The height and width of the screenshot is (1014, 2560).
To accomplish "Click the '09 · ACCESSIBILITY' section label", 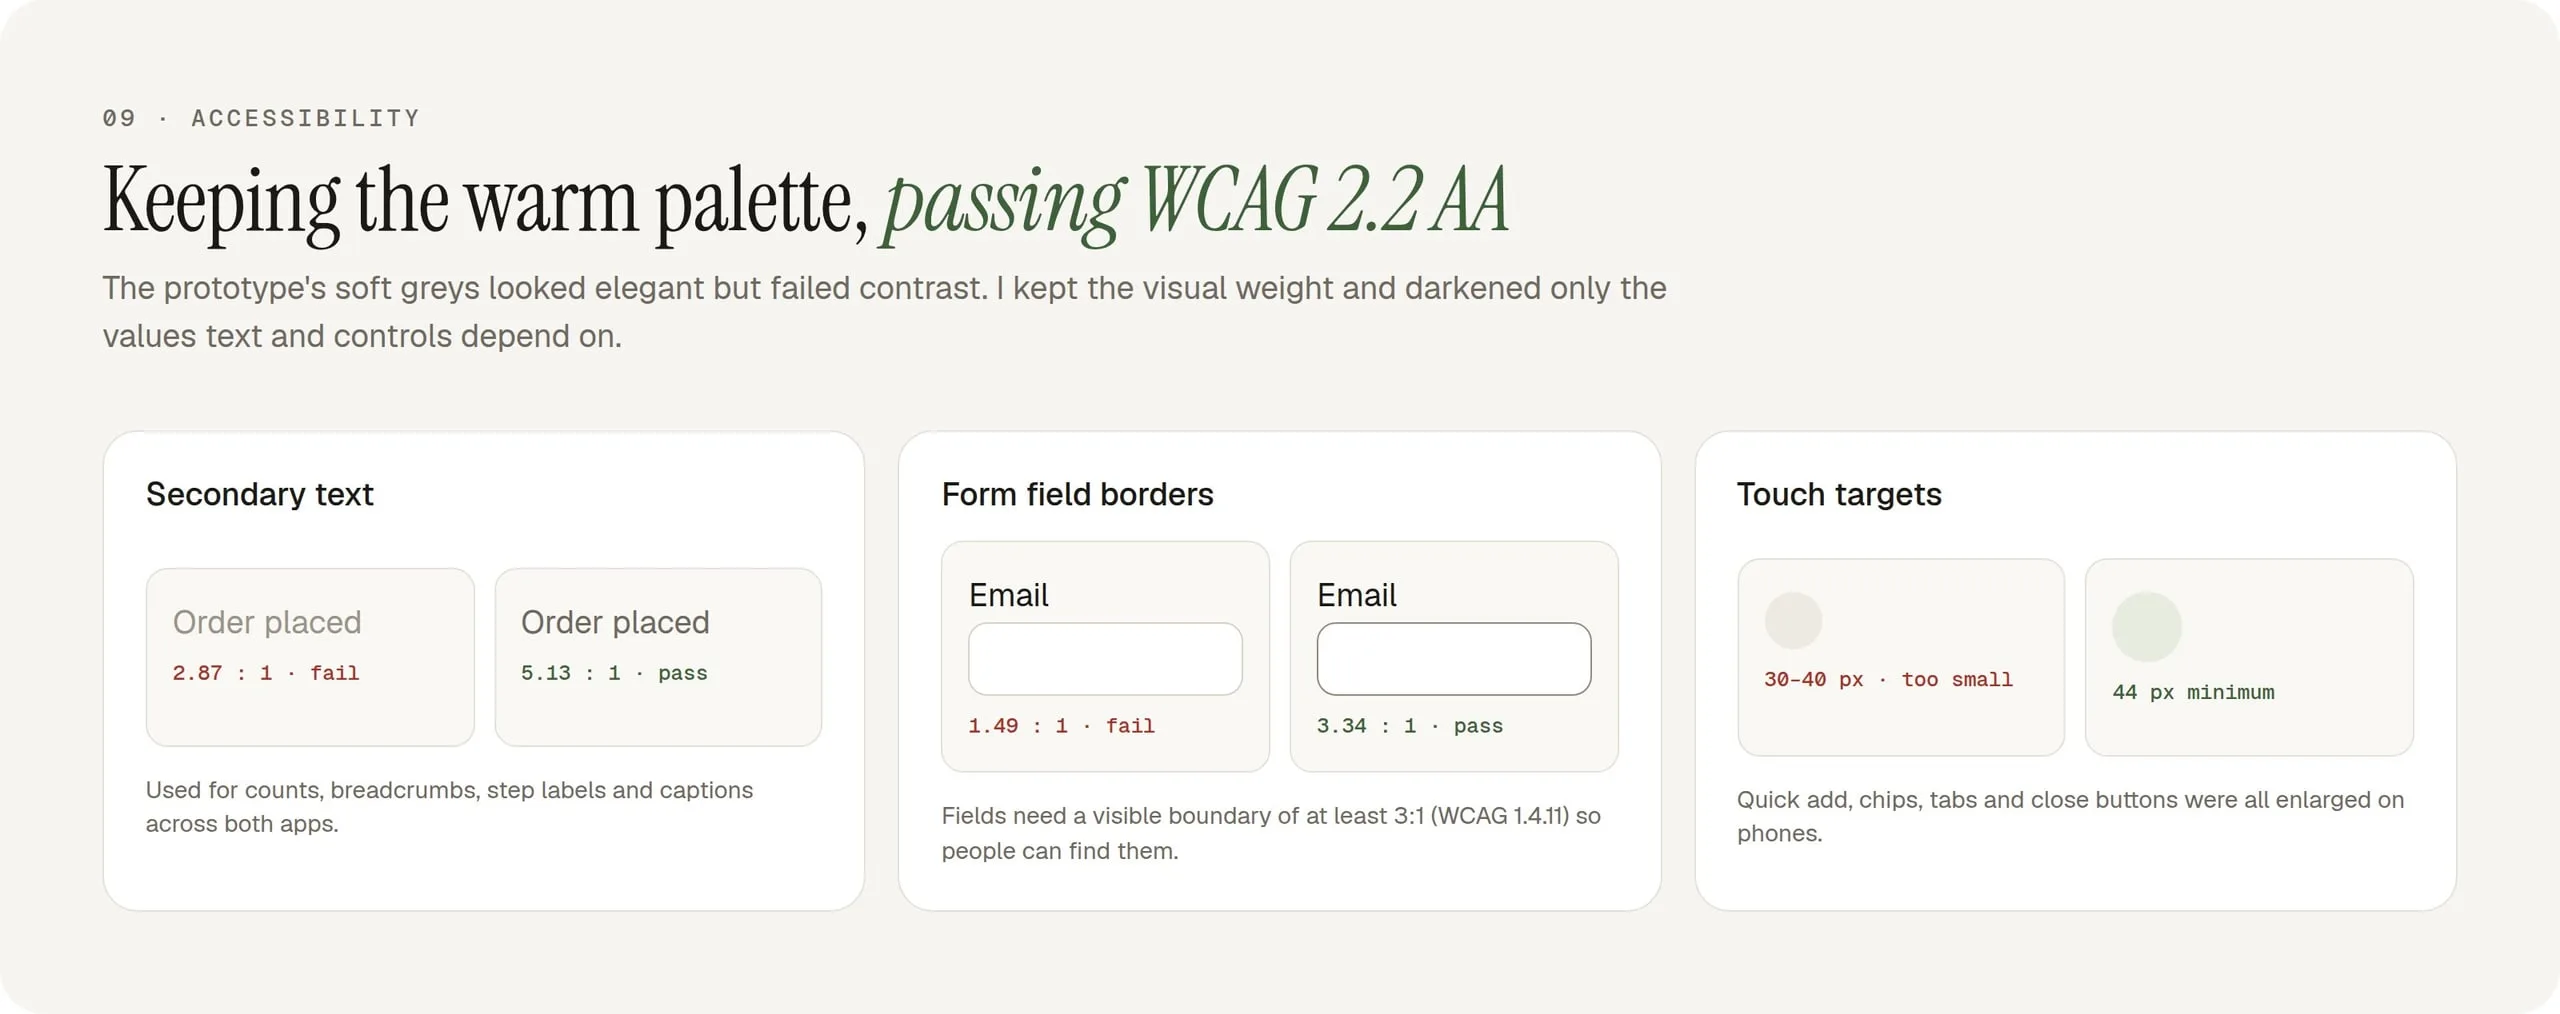I will tap(261, 118).
